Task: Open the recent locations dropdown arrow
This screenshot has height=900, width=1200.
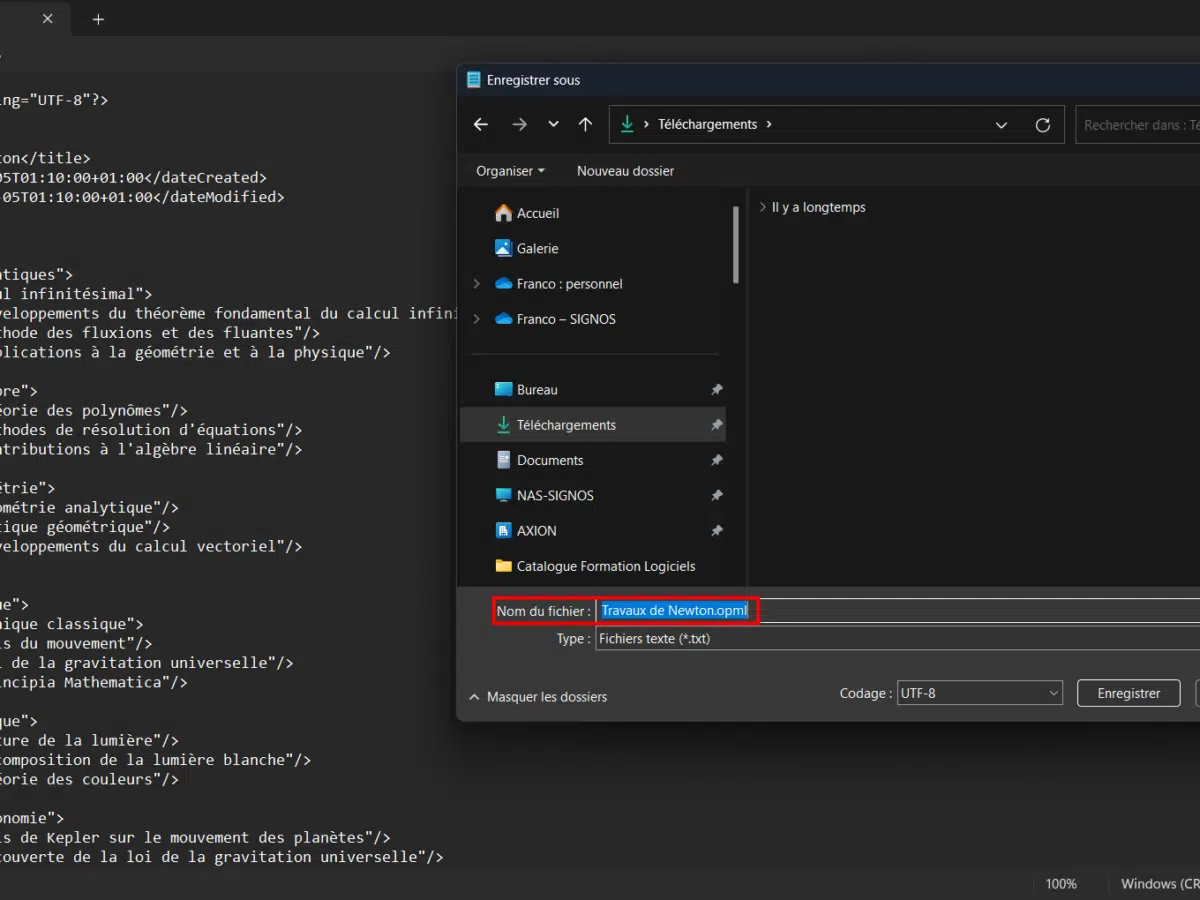Action: click(x=553, y=125)
